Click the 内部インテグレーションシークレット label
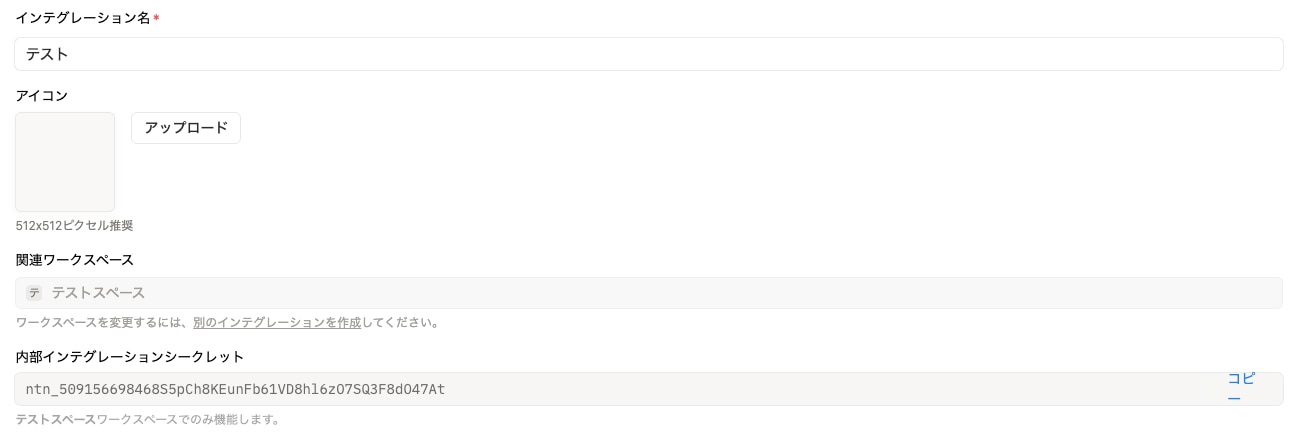1301x445 pixels. 130,356
